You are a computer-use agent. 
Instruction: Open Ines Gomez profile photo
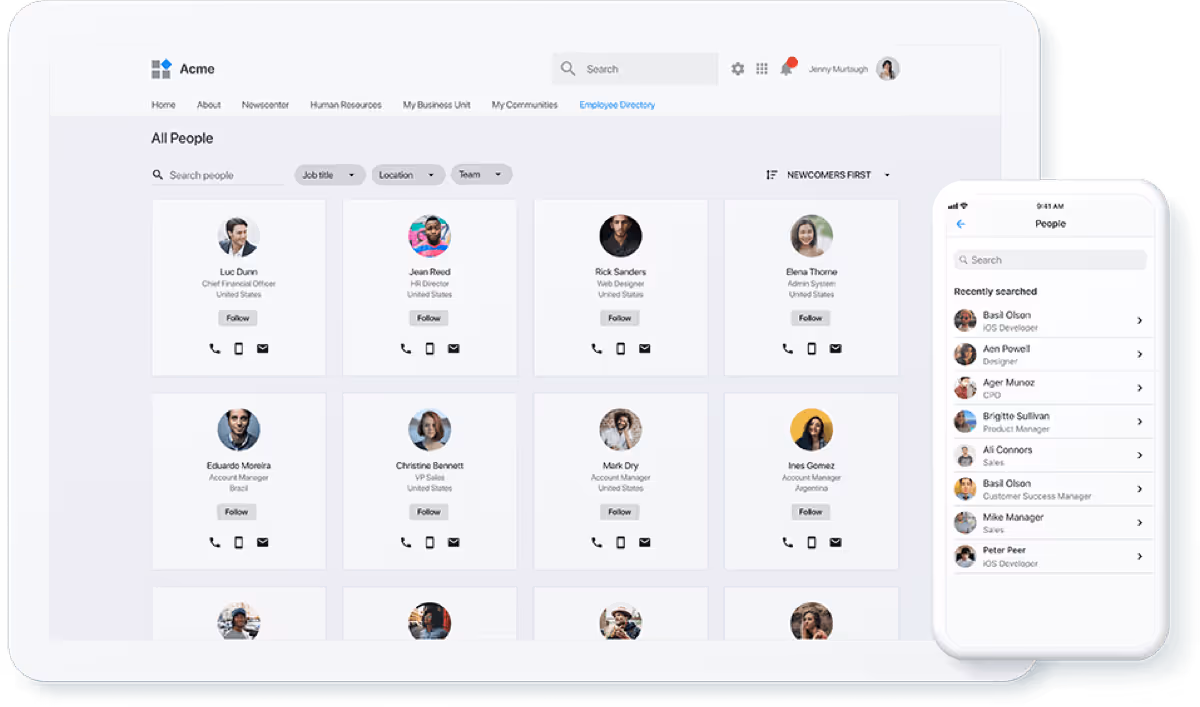(811, 430)
